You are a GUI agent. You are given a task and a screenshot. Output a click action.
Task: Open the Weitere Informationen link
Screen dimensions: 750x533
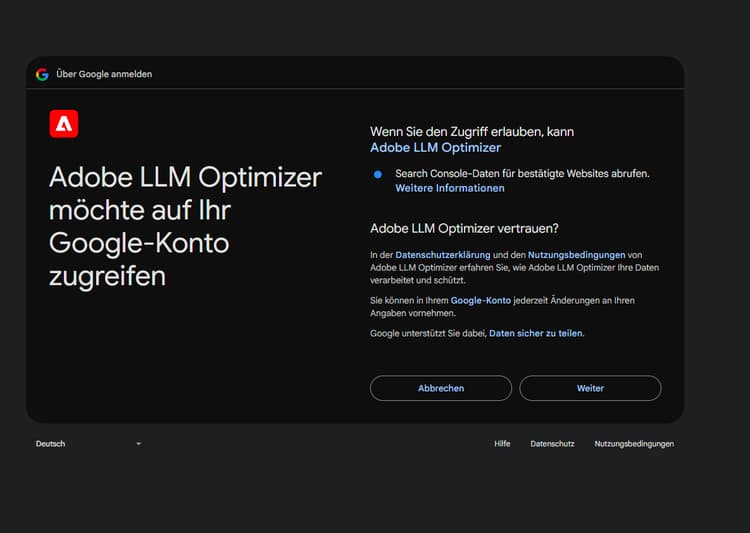click(450, 188)
